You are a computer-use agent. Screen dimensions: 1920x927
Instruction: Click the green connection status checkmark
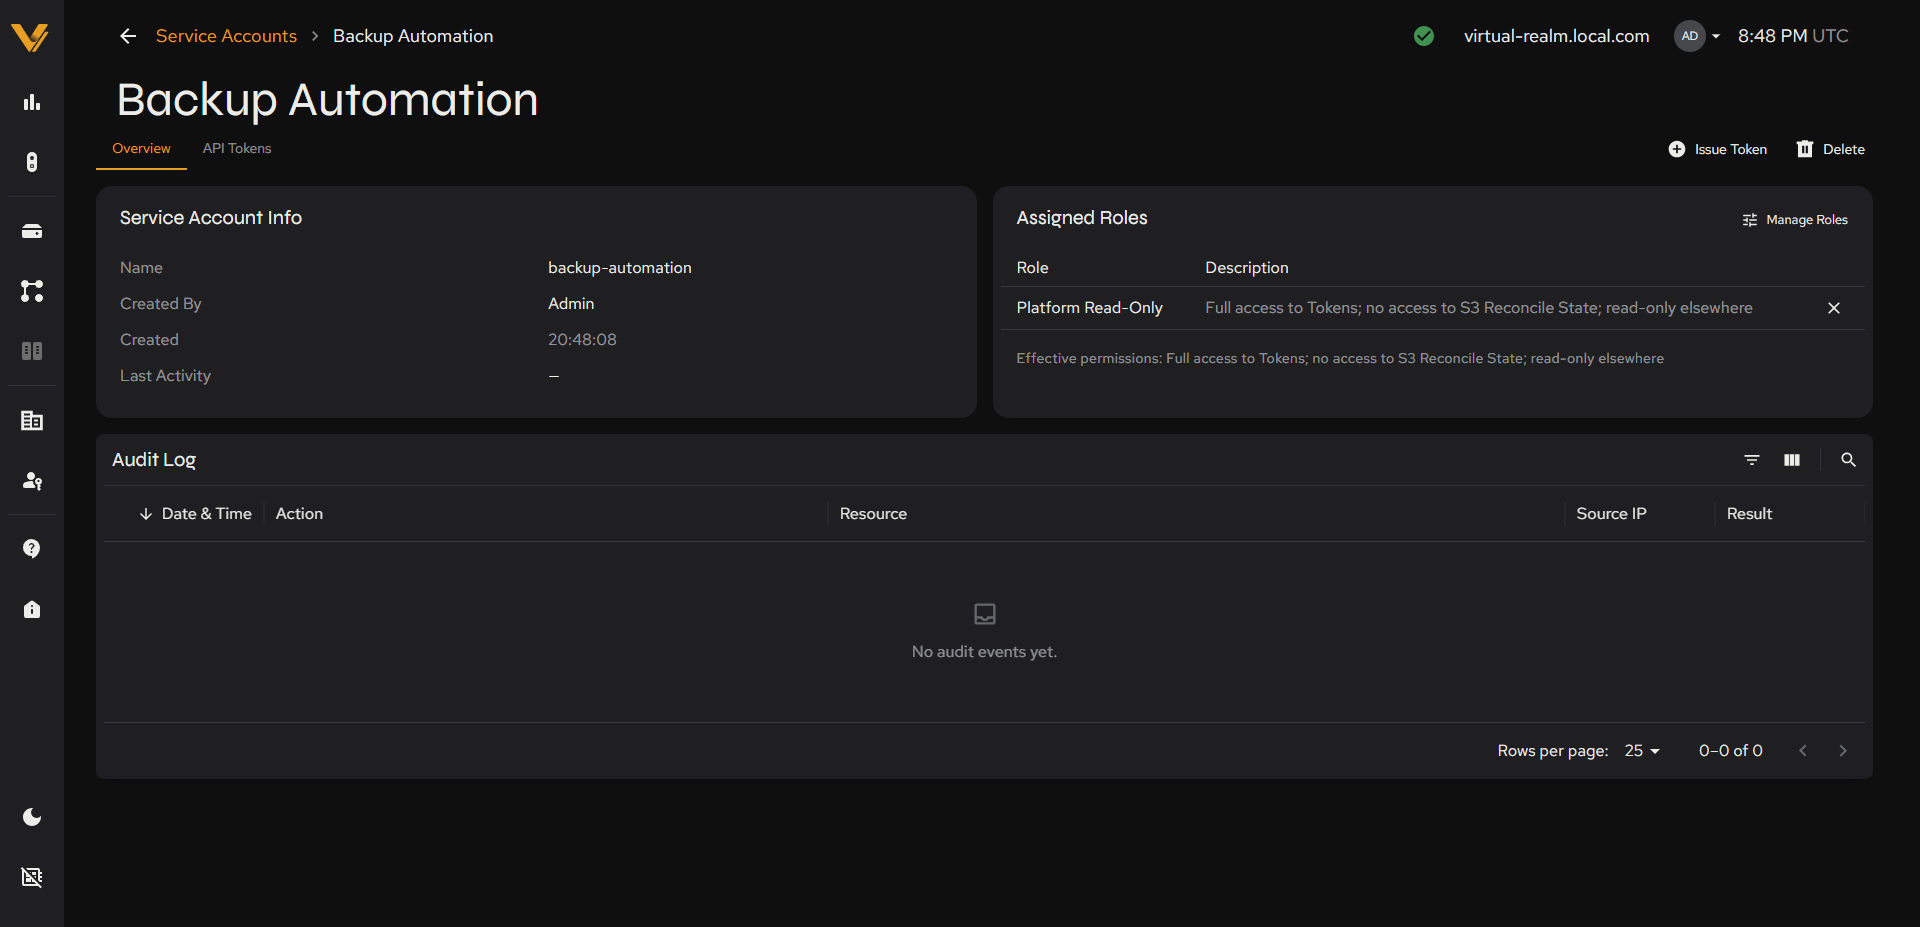[1424, 36]
